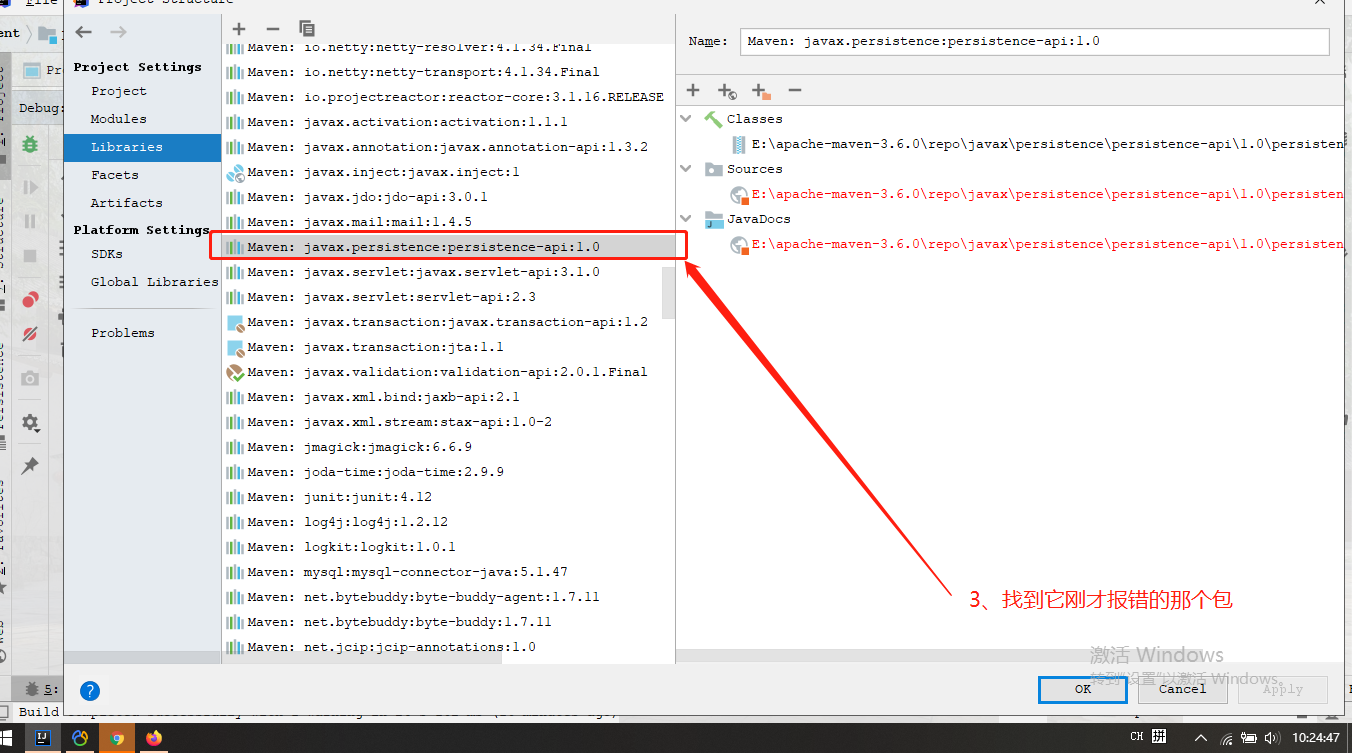1352x753 pixels.
Task: Click the exclude root icon
Action: click(x=761, y=91)
